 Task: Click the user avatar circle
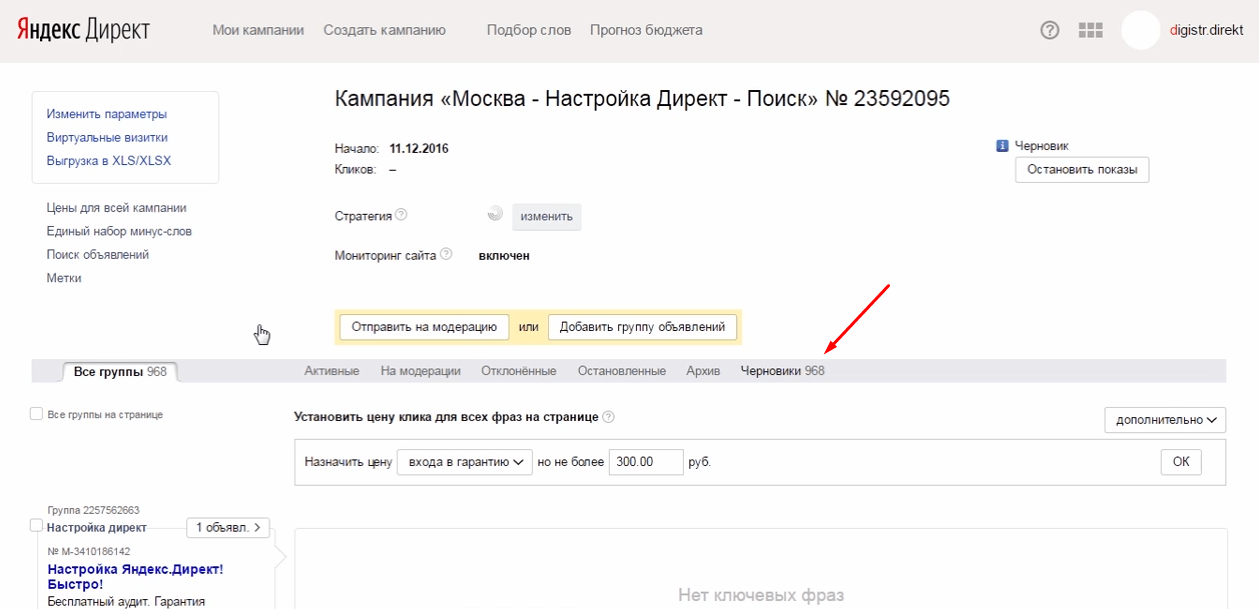click(1140, 30)
